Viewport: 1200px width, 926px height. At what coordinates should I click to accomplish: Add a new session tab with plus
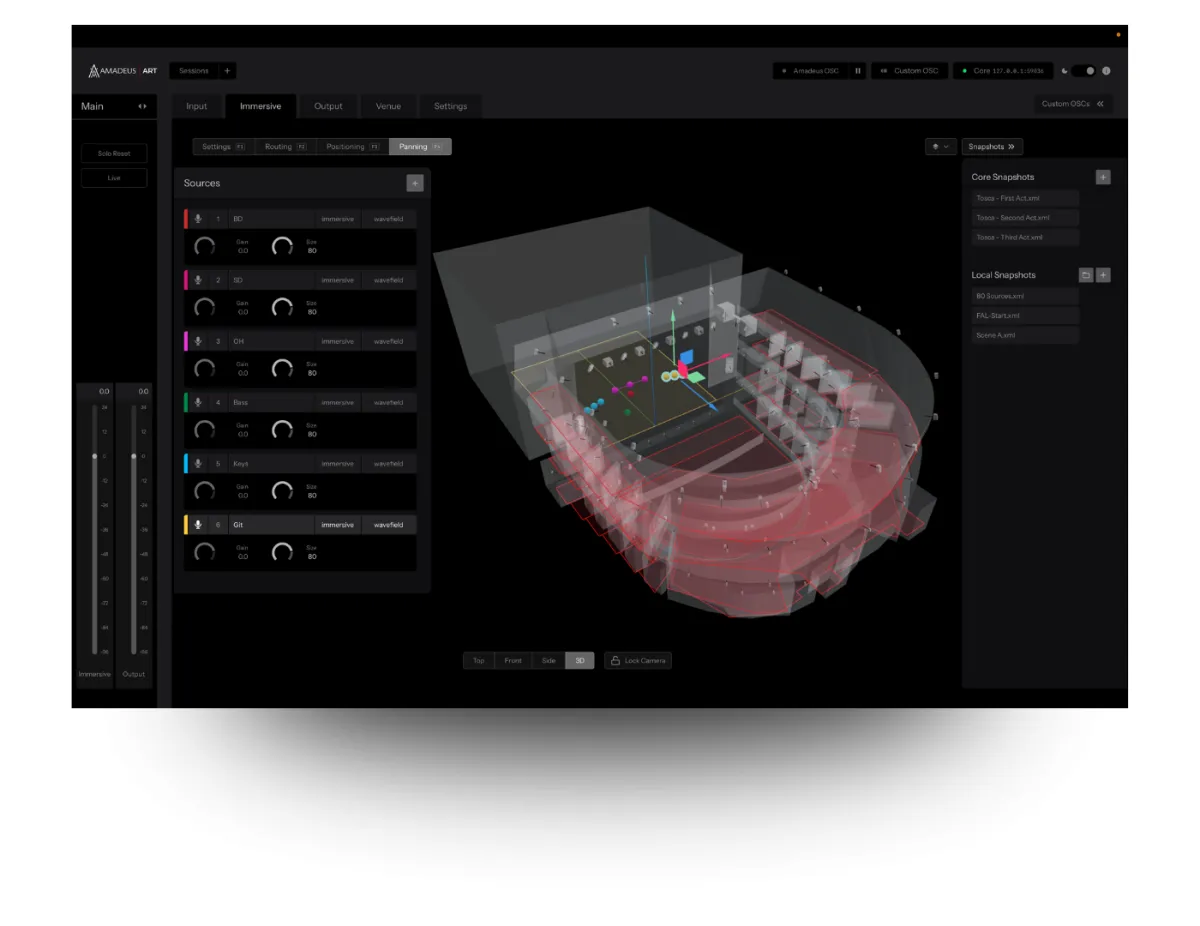click(227, 71)
